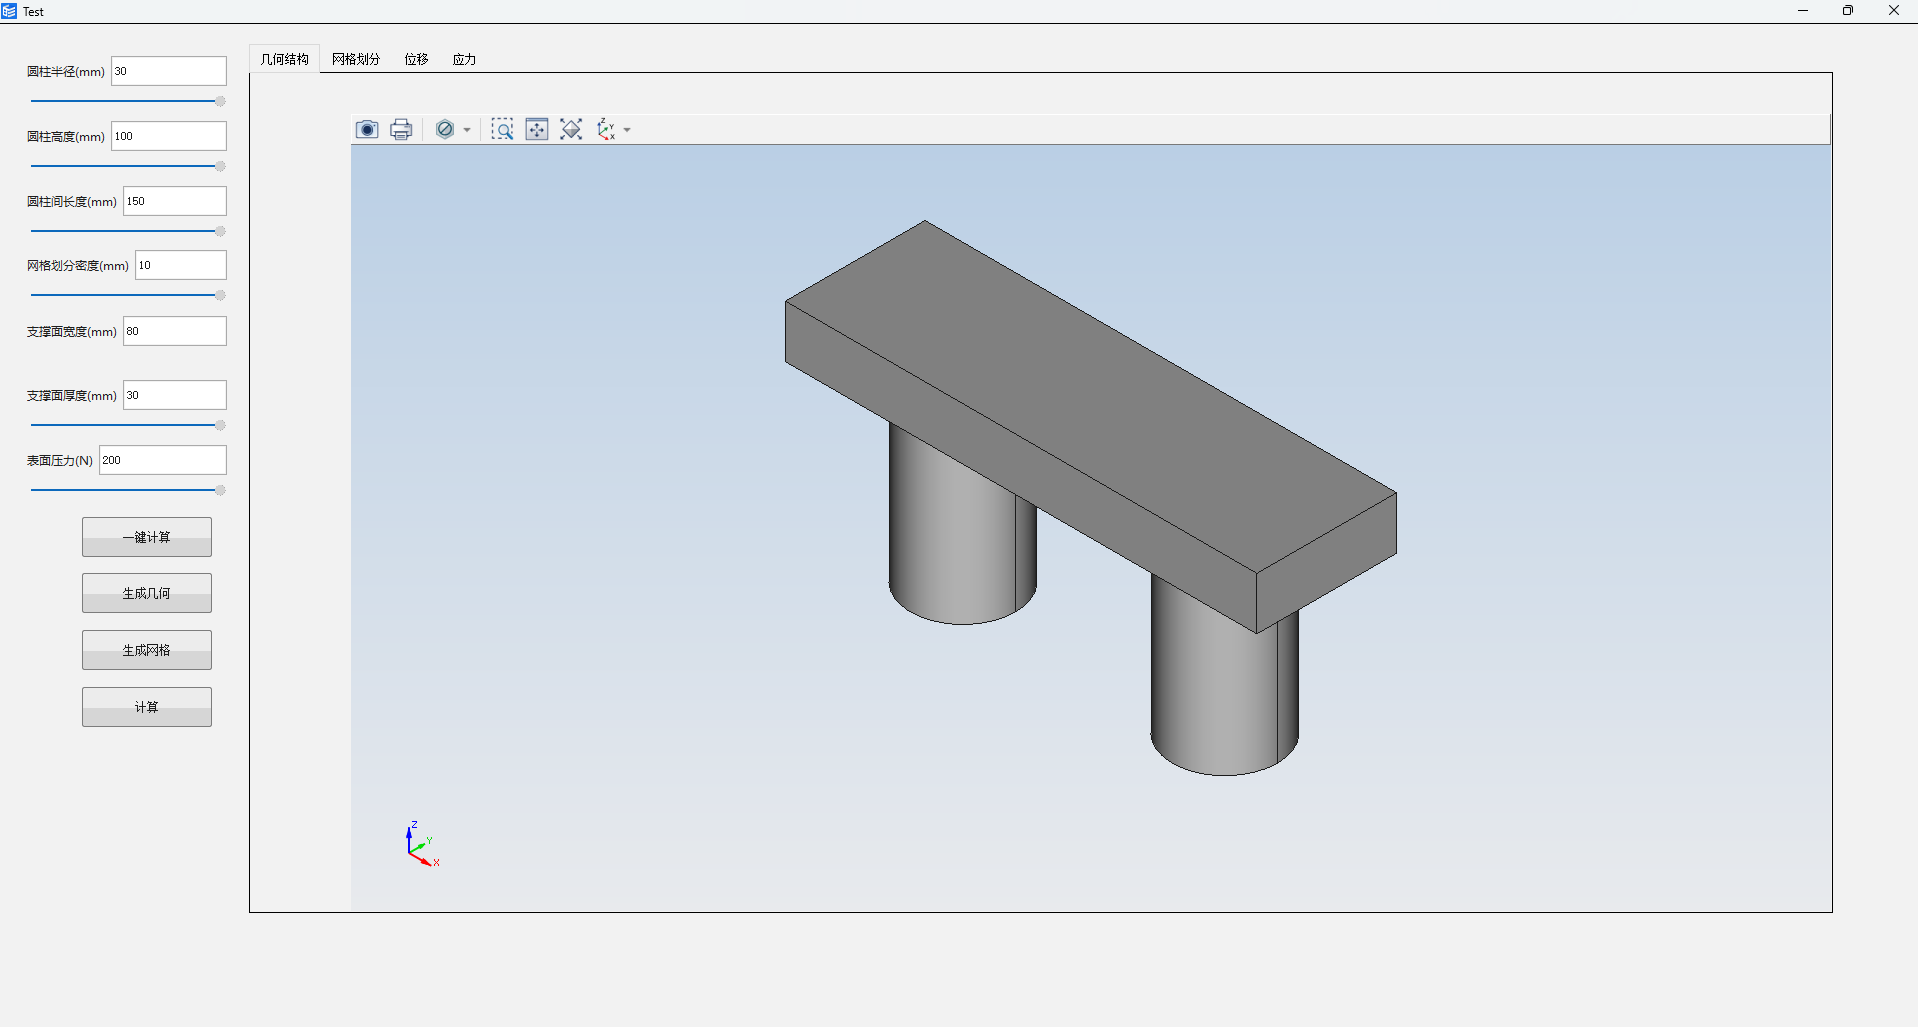This screenshot has height=1027, width=1918.
Task: Click the 表面压力(N) label text
Action: tap(60, 461)
